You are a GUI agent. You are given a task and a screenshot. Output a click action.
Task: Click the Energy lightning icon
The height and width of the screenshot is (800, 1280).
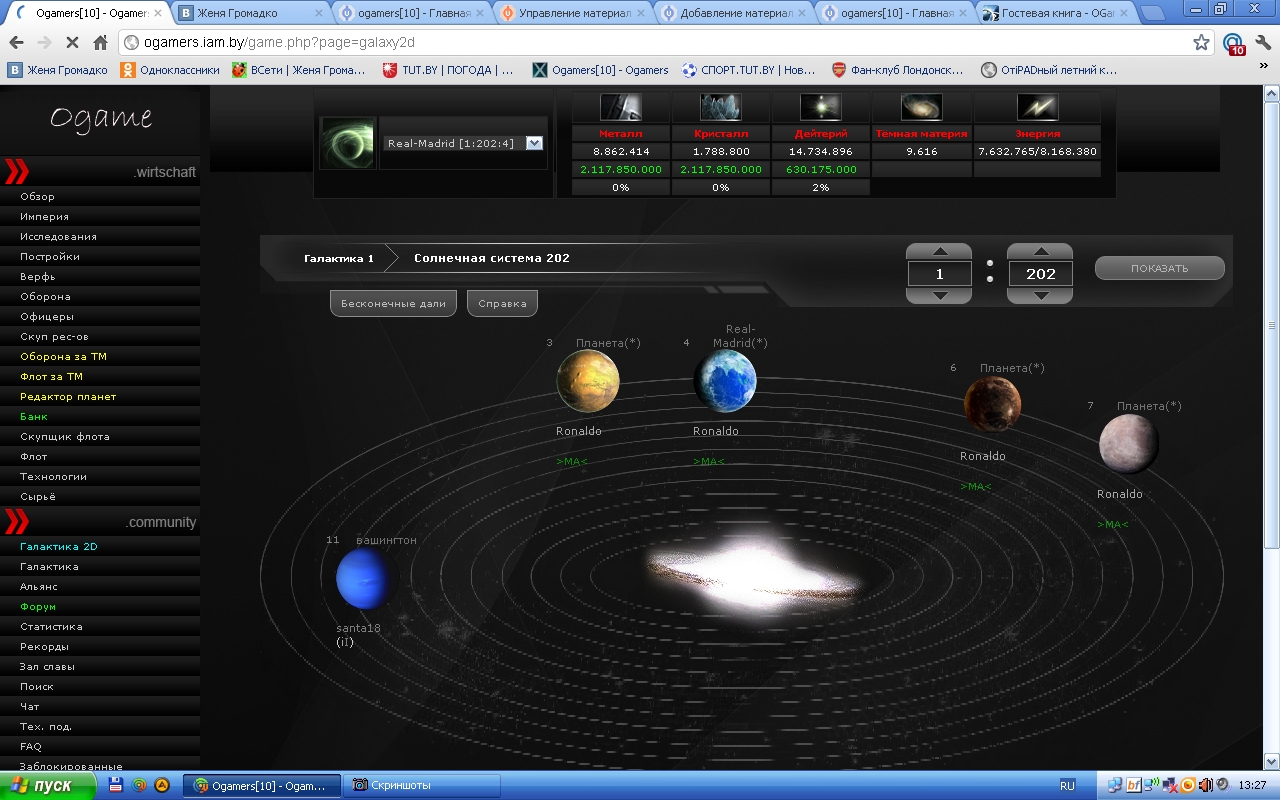[x=1037, y=107]
